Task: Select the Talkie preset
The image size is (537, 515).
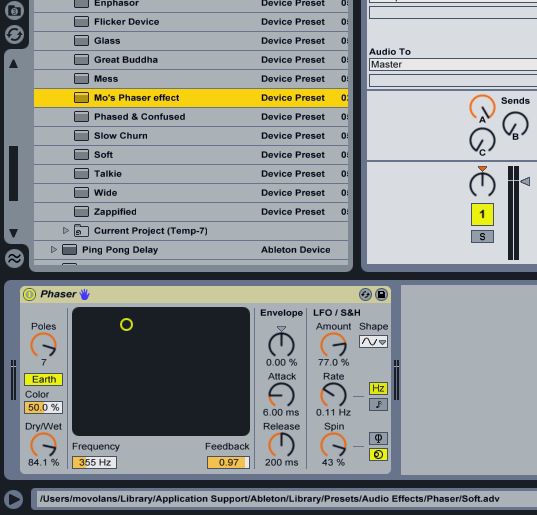Action: [x=191, y=174]
